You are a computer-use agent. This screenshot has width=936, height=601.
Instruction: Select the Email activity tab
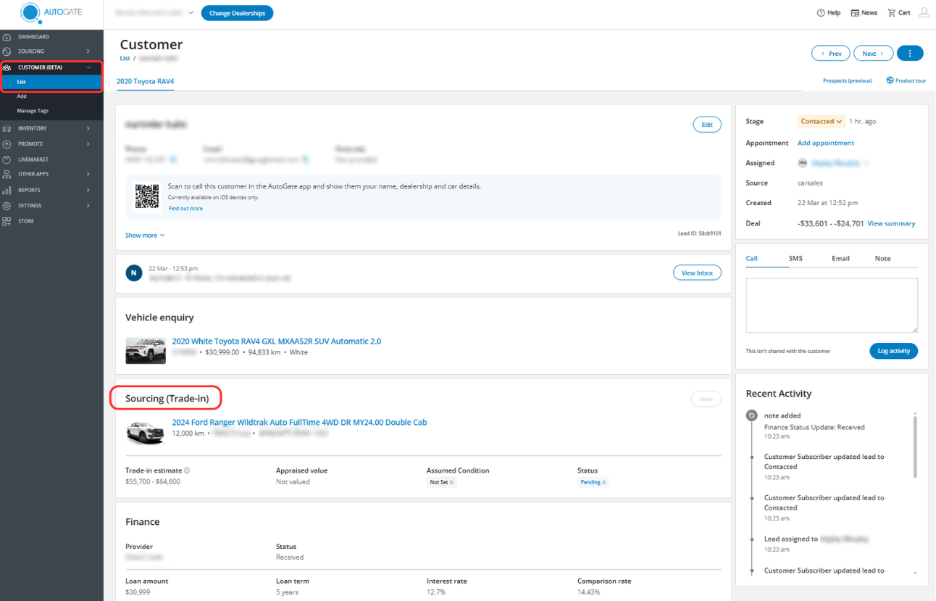[840, 258]
